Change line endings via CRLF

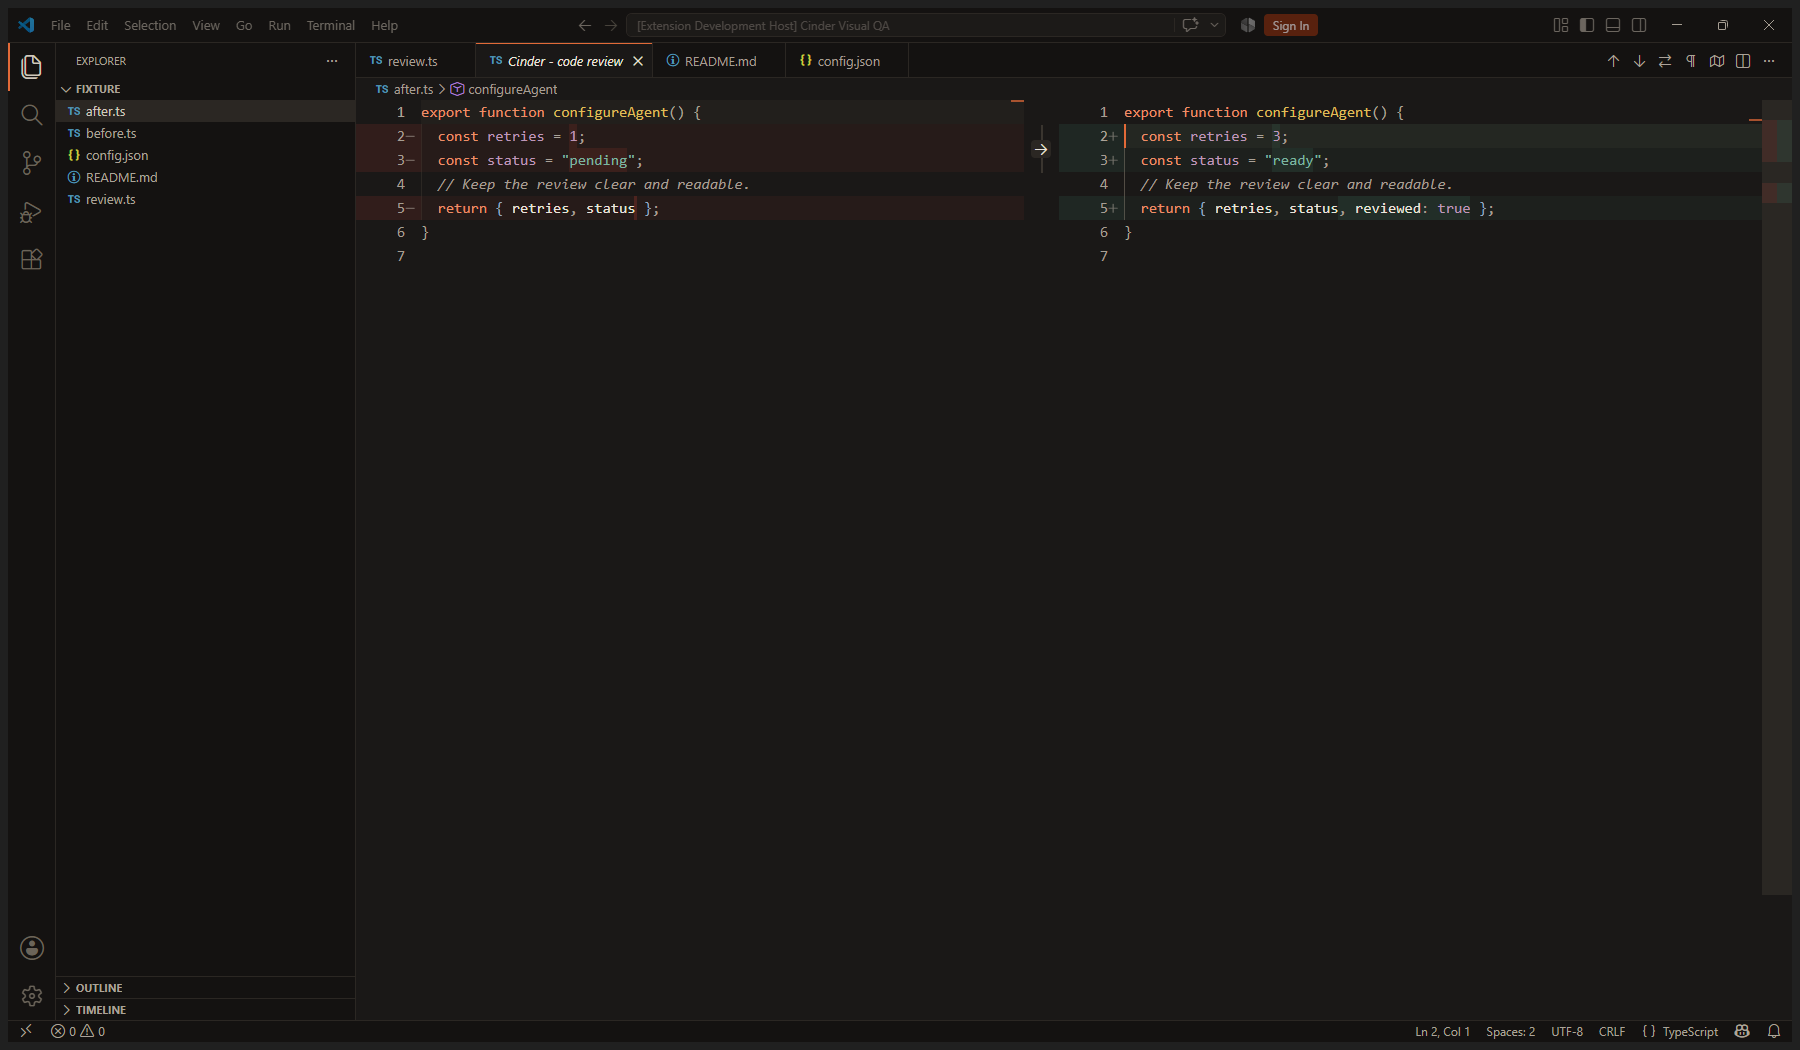[x=1612, y=1031]
